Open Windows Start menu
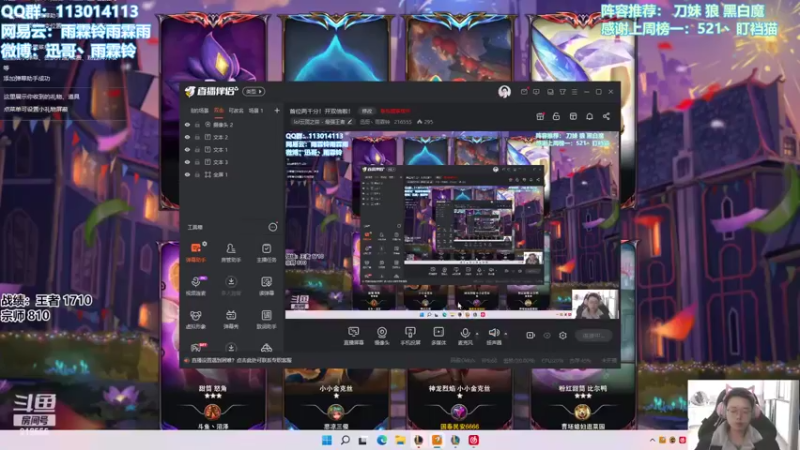The height and width of the screenshot is (450, 800). click(327, 440)
